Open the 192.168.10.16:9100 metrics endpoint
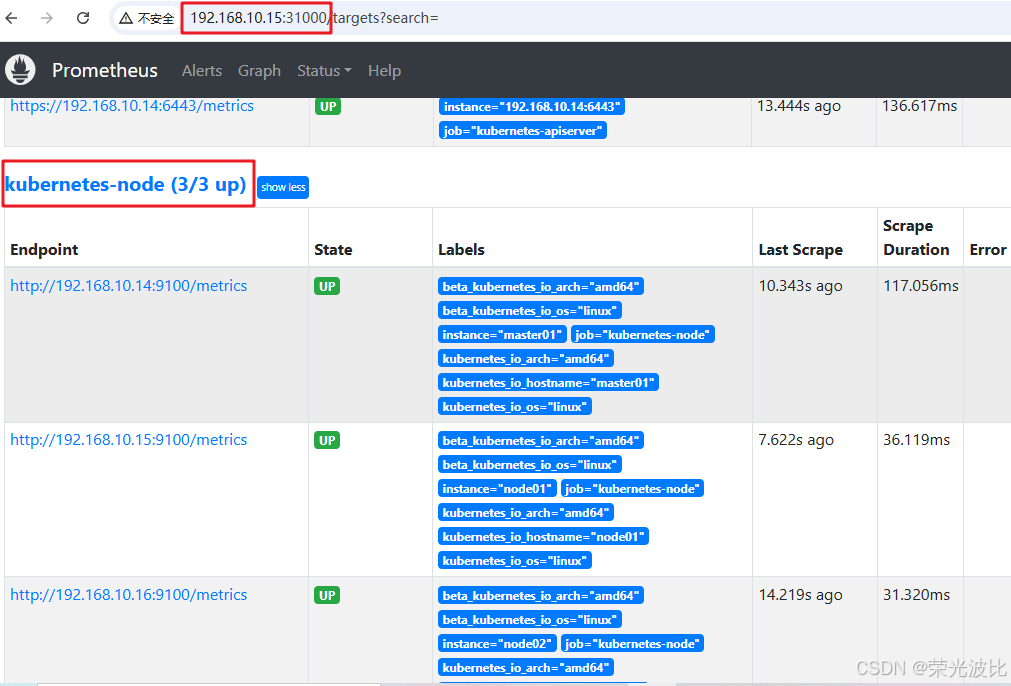 point(129,594)
